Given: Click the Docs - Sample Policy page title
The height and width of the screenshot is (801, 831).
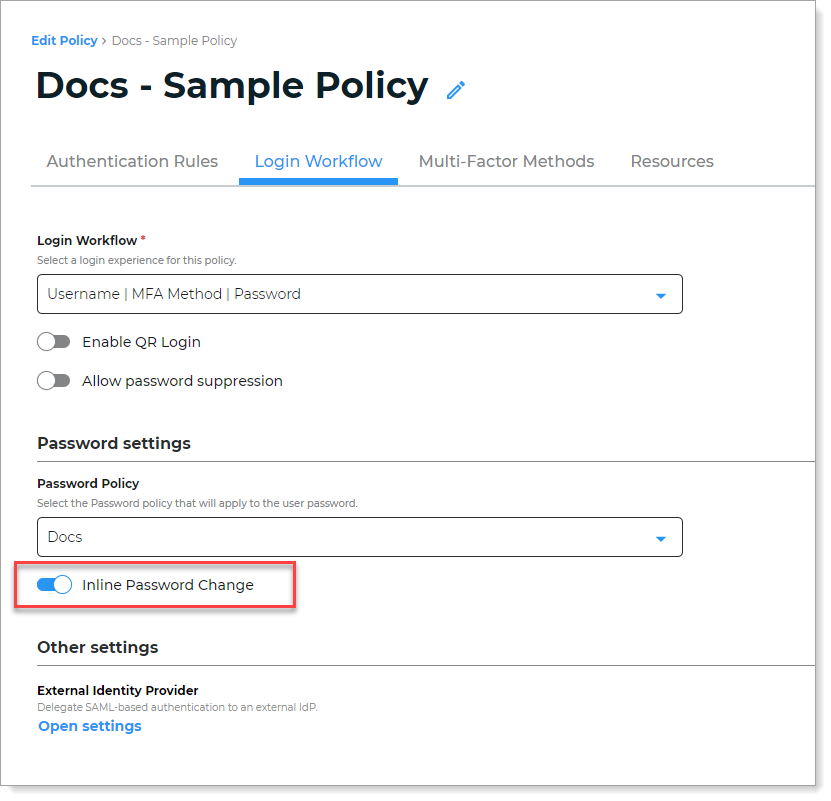Looking at the screenshot, I should [x=232, y=86].
